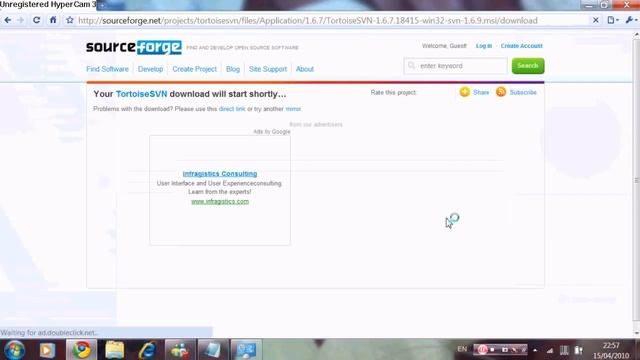Click the browser Back arrow

(8, 20)
